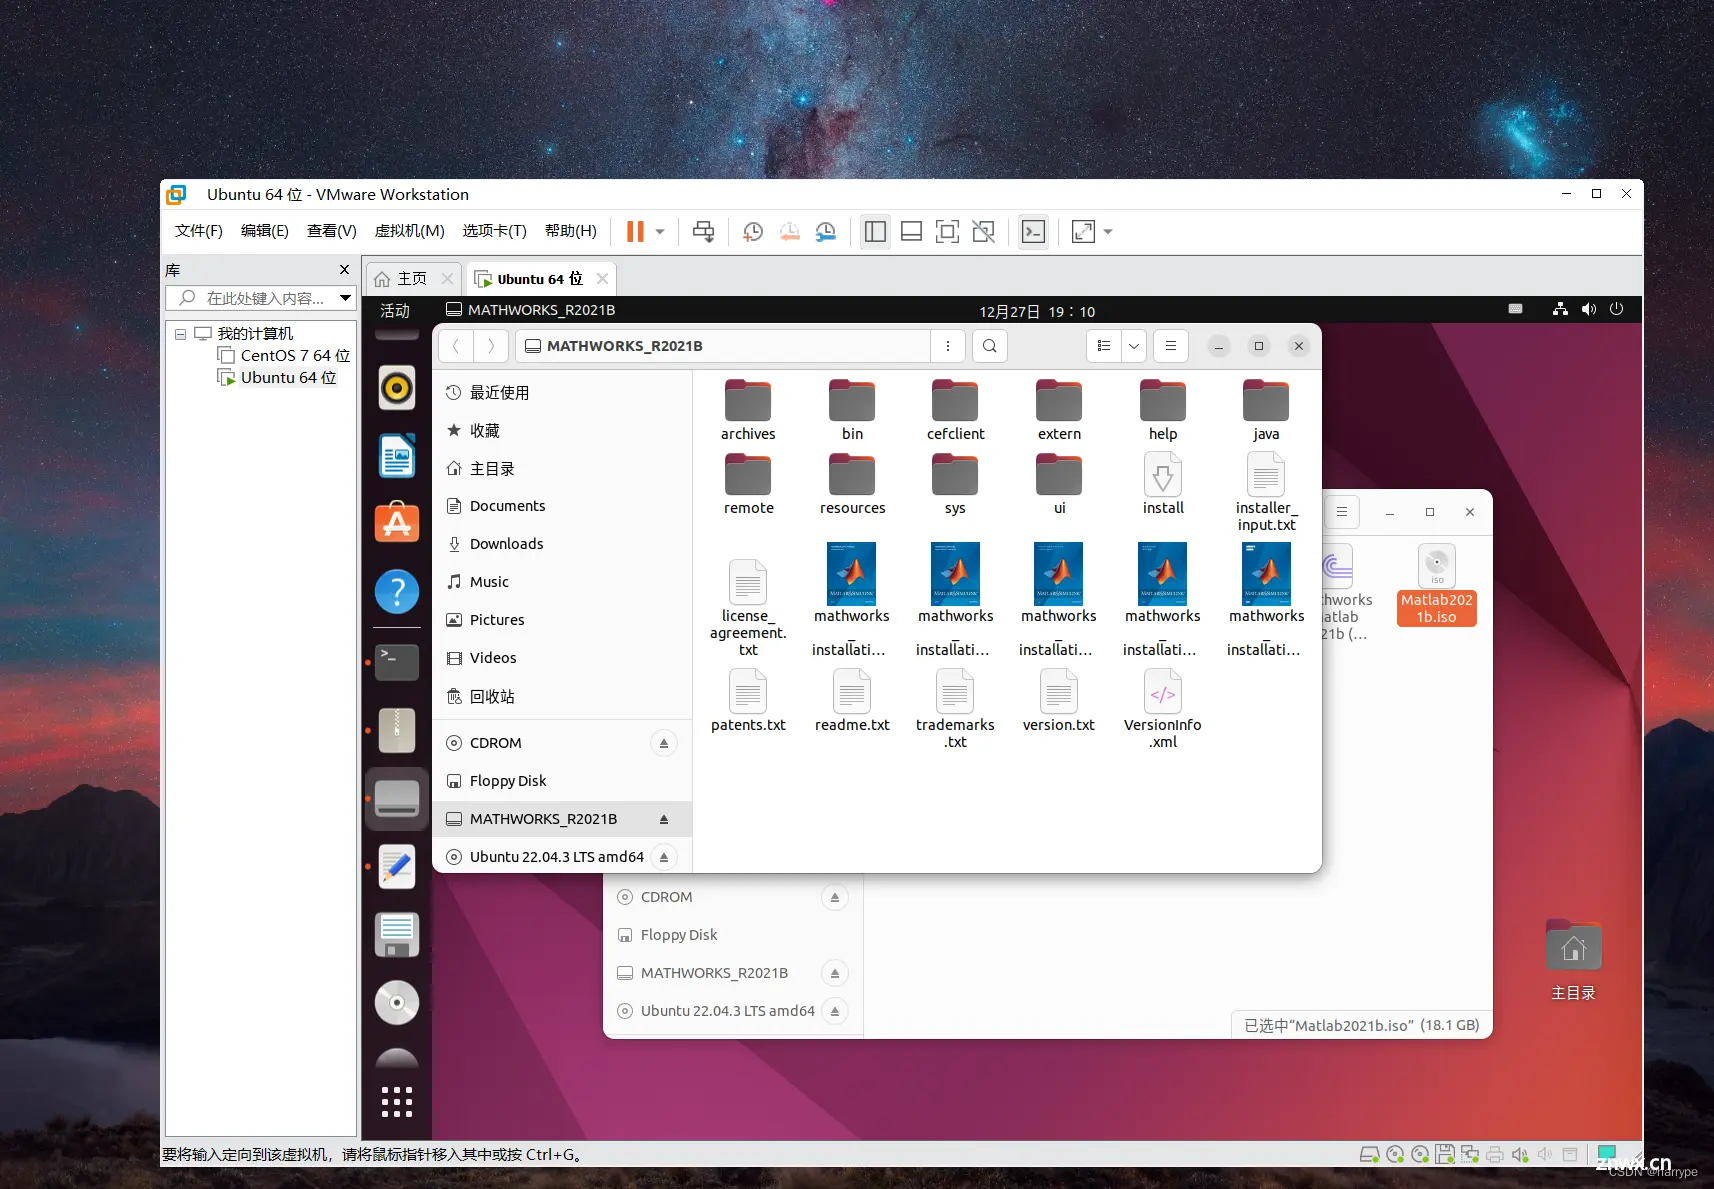
Task: Open the clock 12月27日 19:10
Action: pyautogui.click(x=1037, y=311)
